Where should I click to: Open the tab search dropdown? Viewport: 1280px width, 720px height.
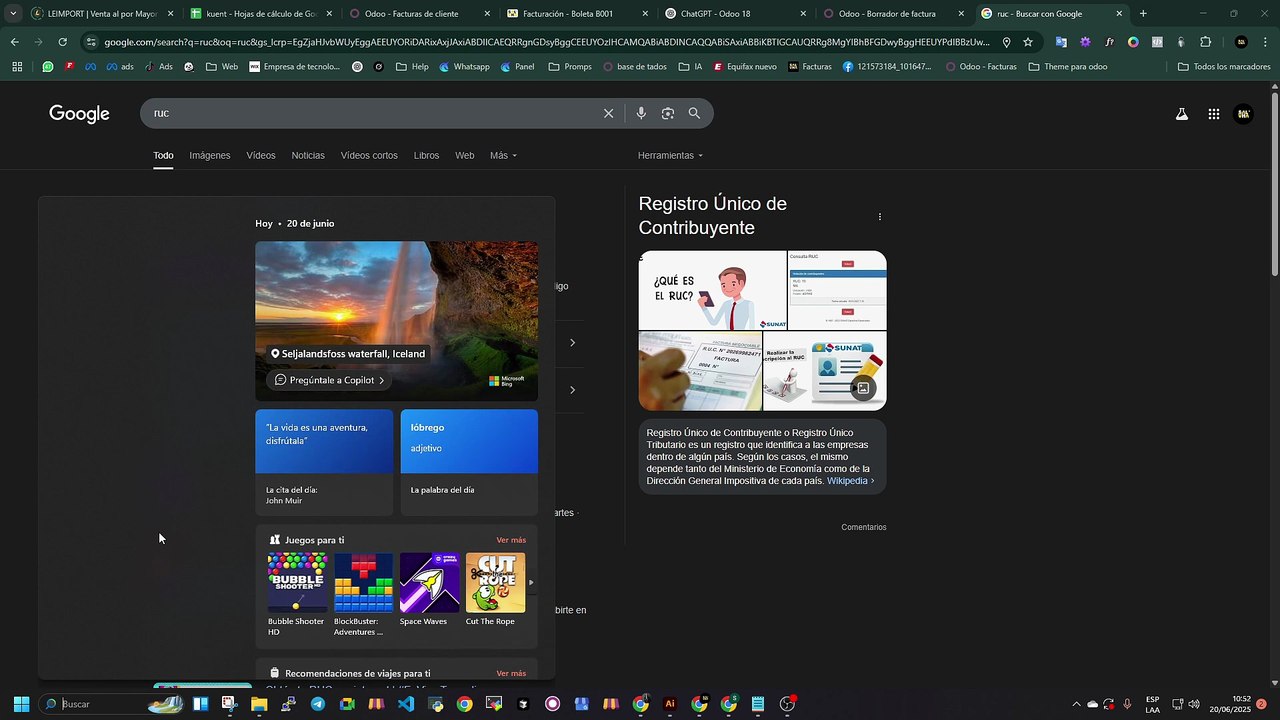pyautogui.click(x=13, y=14)
